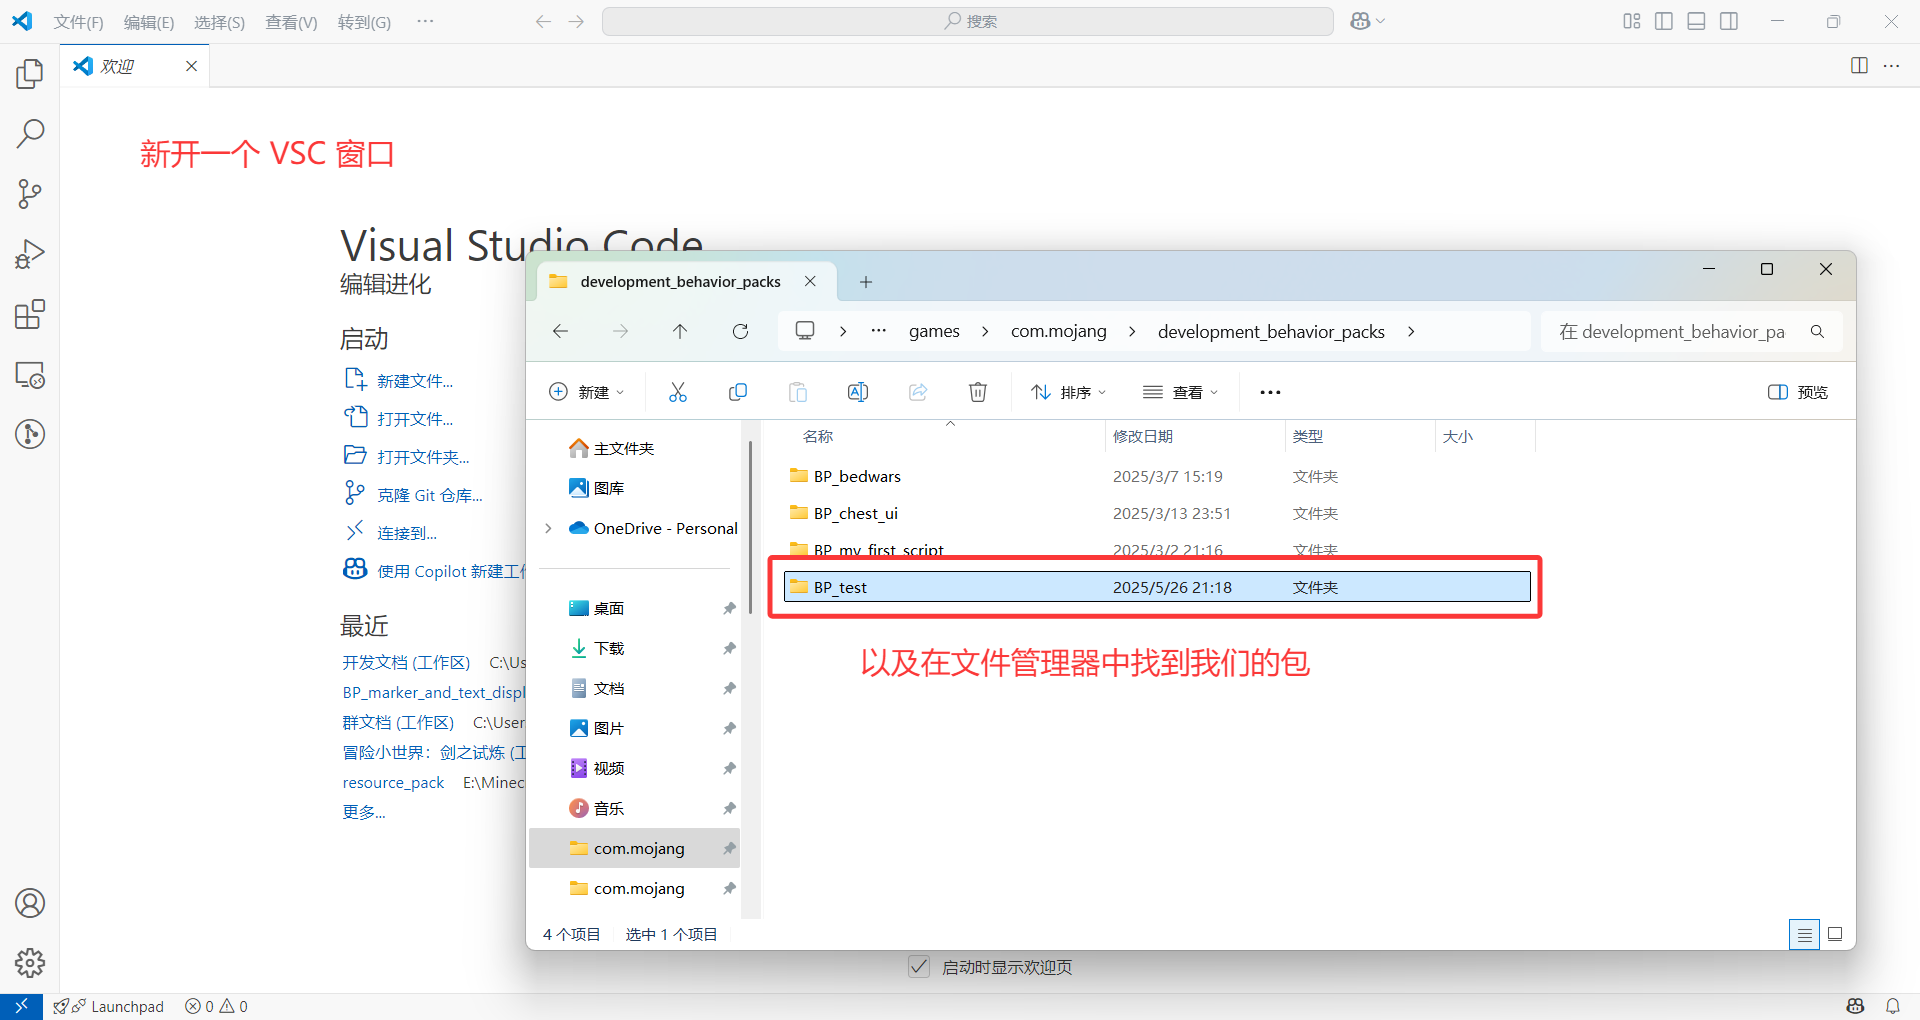Open notifications bell in status bar
The width and height of the screenshot is (1920, 1020).
tap(1892, 1006)
